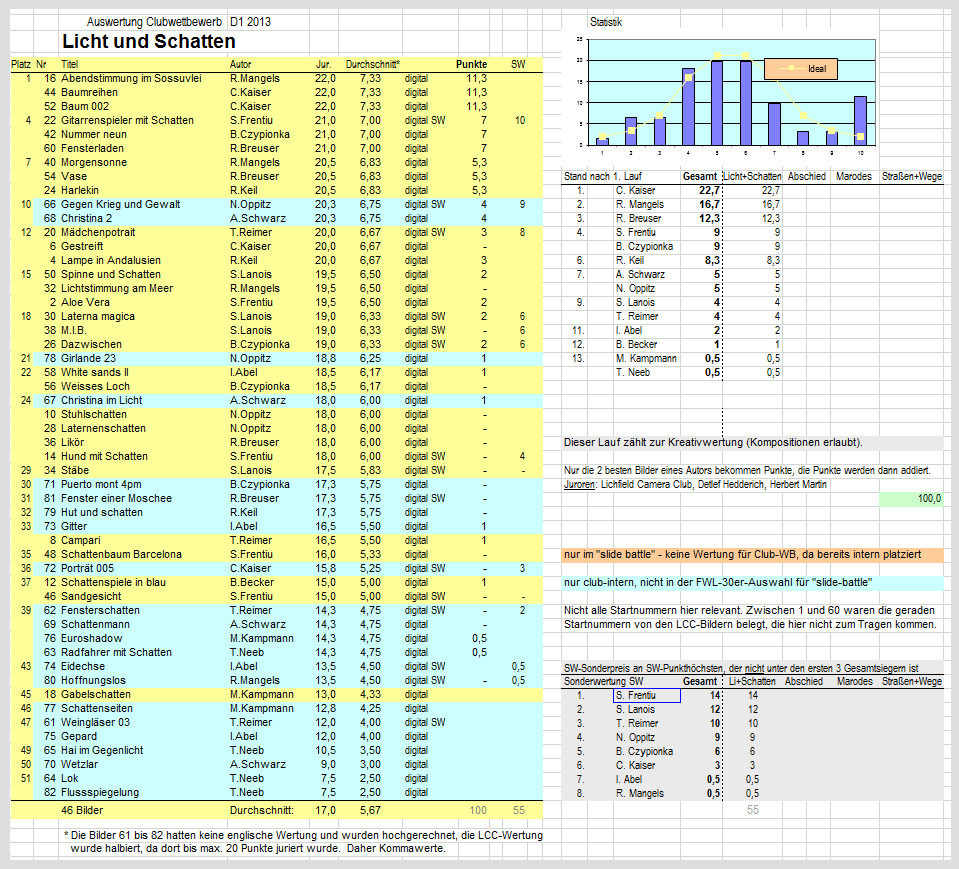This screenshot has width=959, height=869.
Task: Select 'T. Neeb' in standings table
Action: [x=632, y=372]
